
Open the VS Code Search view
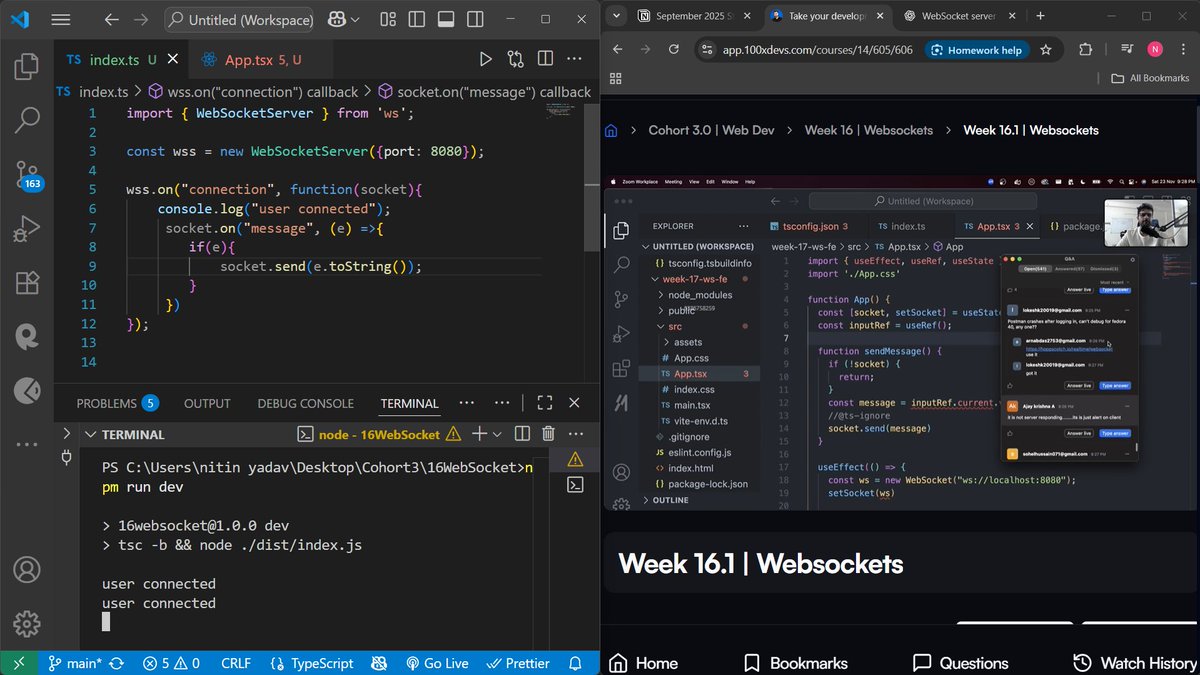[27, 120]
